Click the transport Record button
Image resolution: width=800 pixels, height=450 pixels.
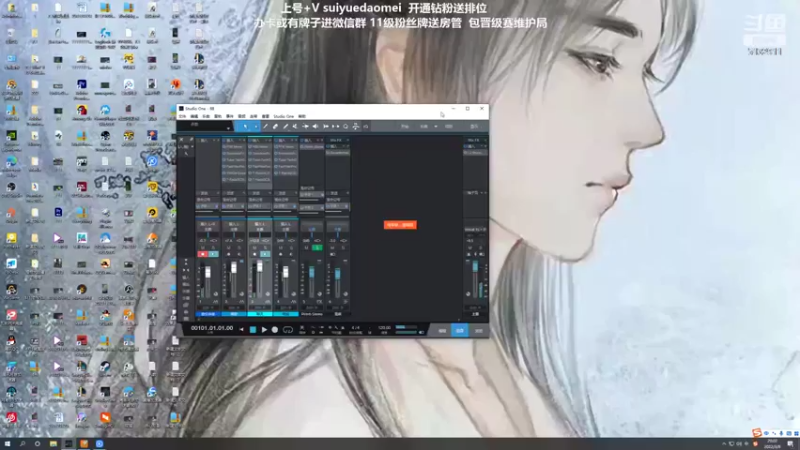[x=274, y=330]
